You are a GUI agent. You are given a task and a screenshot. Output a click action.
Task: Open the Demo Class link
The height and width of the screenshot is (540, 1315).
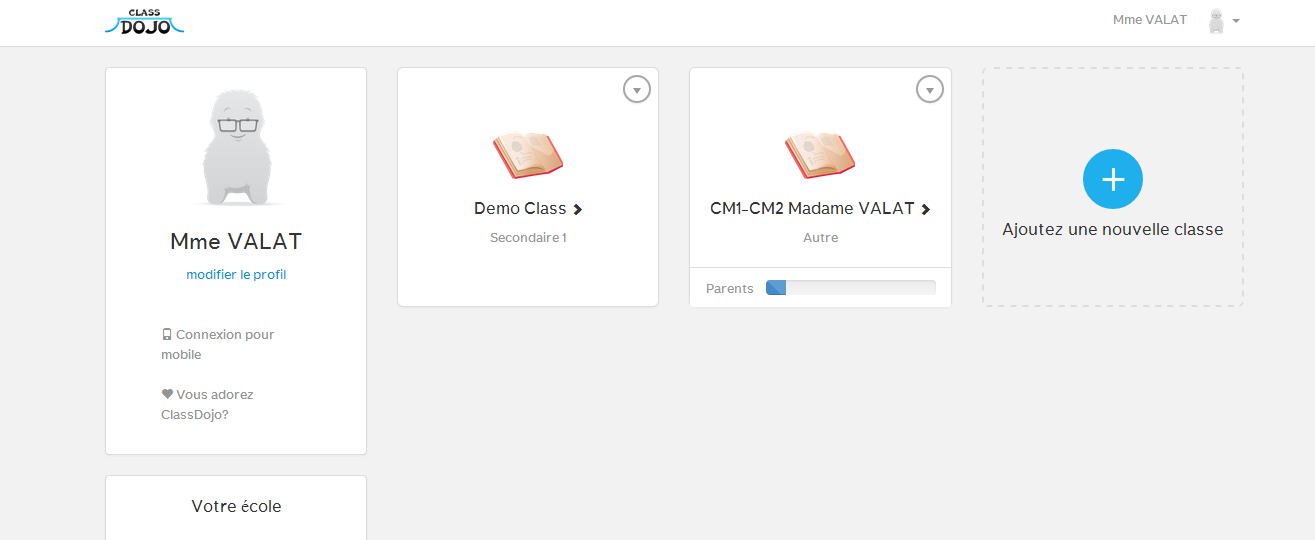[528, 208]
